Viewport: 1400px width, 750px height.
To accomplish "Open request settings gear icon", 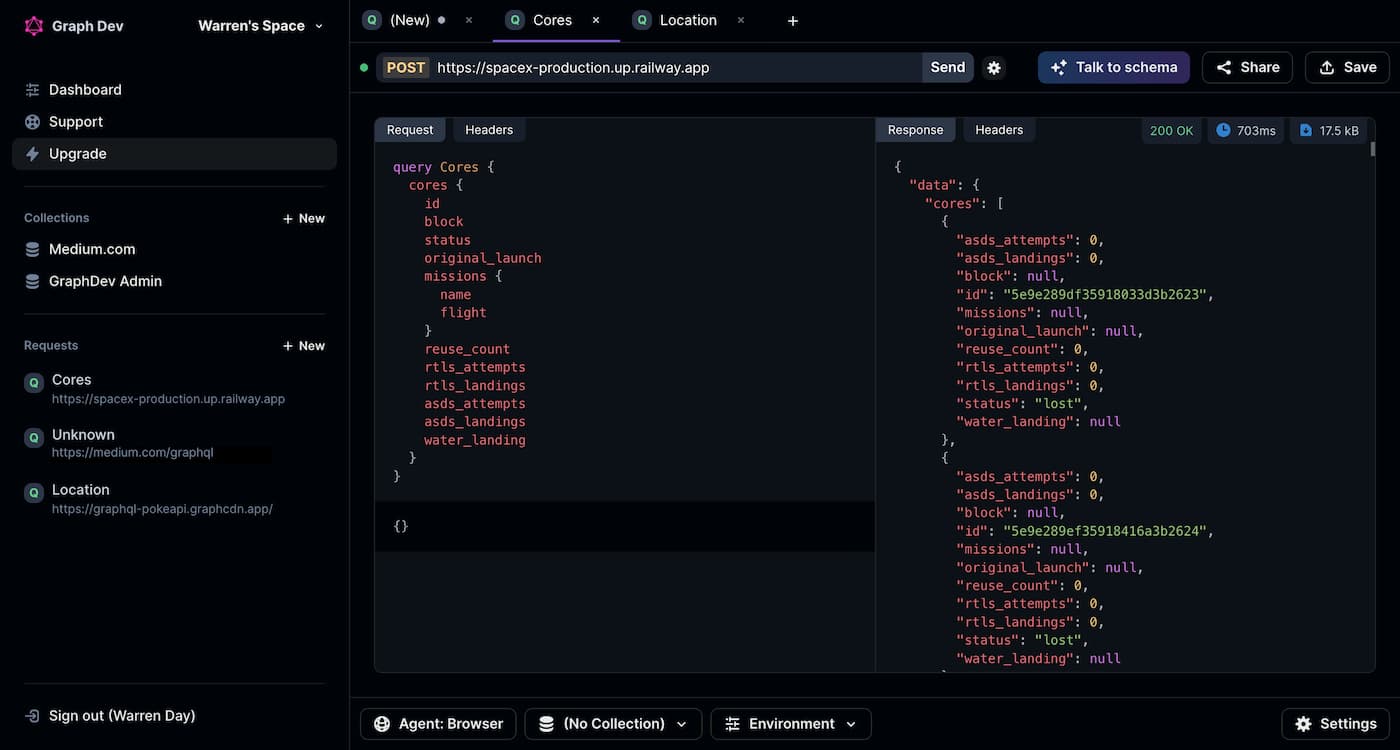I will tap(994, 68).
